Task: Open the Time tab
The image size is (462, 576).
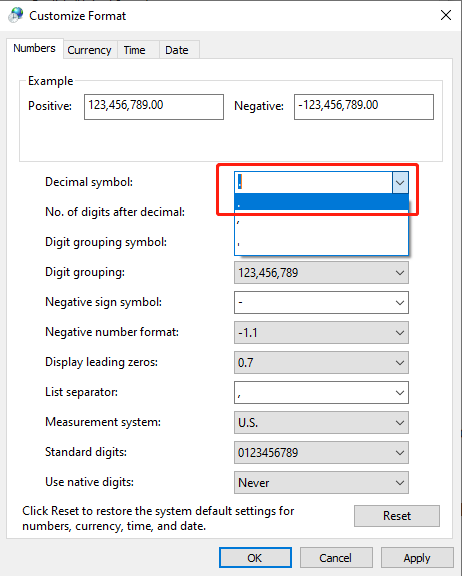Action: pyautogui.click(x=134, y=50)
